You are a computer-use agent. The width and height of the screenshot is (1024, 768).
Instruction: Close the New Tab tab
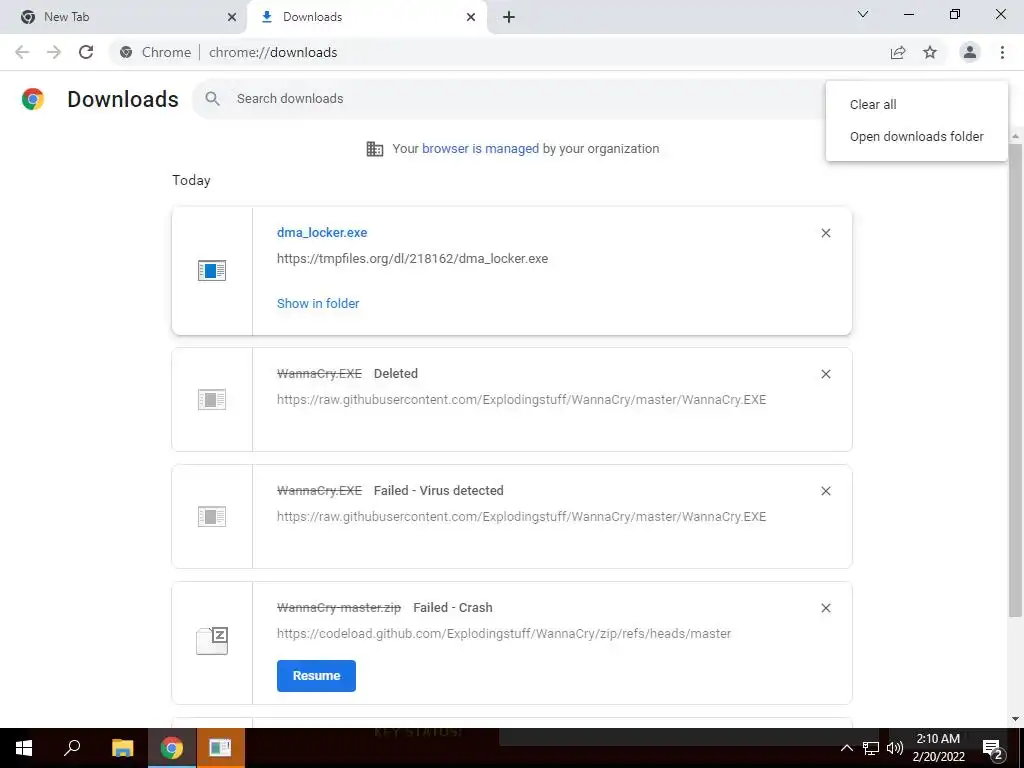pyautogui.click(x=232, y=17)
